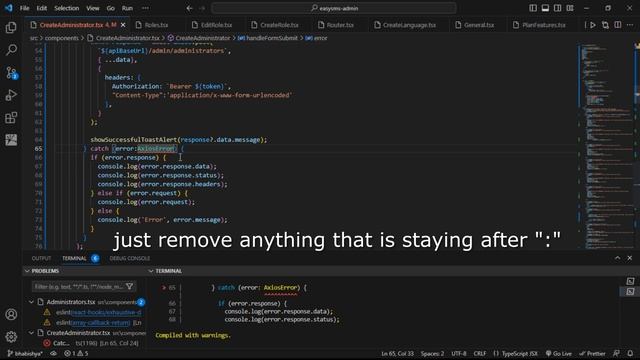Open Source Control view icon
Image resolution: width=640 pixels, height=360 pixels.
(11, 73)
